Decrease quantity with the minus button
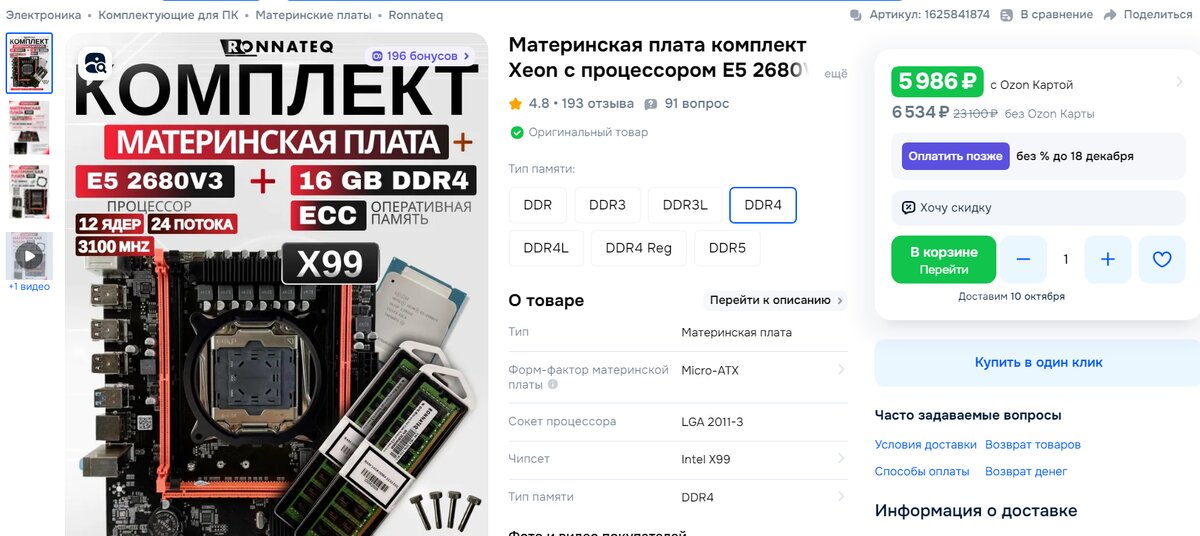 coord(1023,259)
